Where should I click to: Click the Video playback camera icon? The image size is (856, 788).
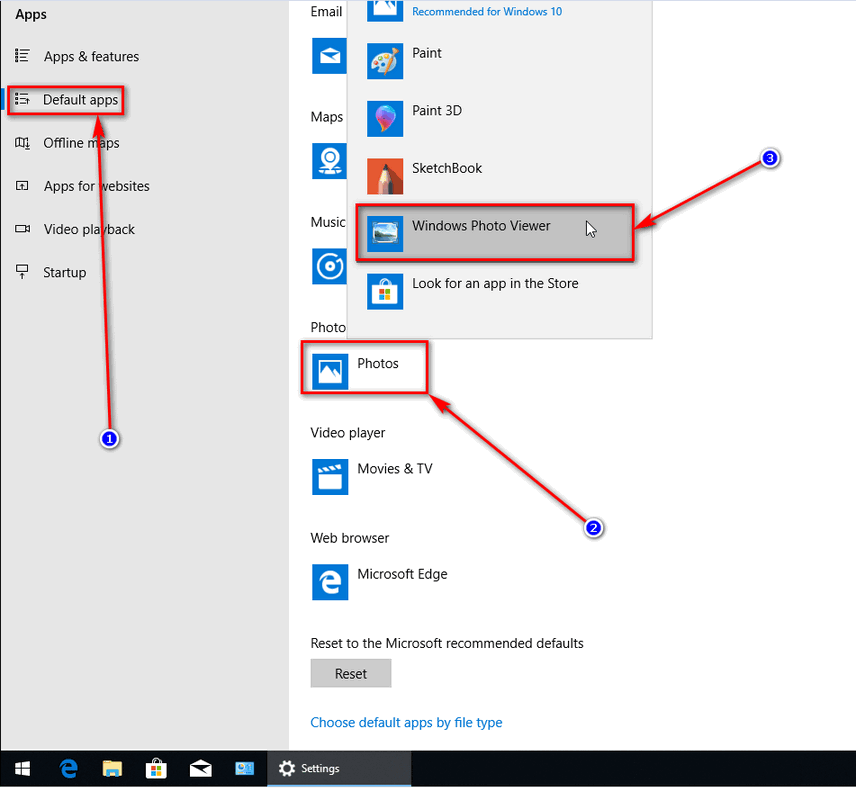point(22,229)
